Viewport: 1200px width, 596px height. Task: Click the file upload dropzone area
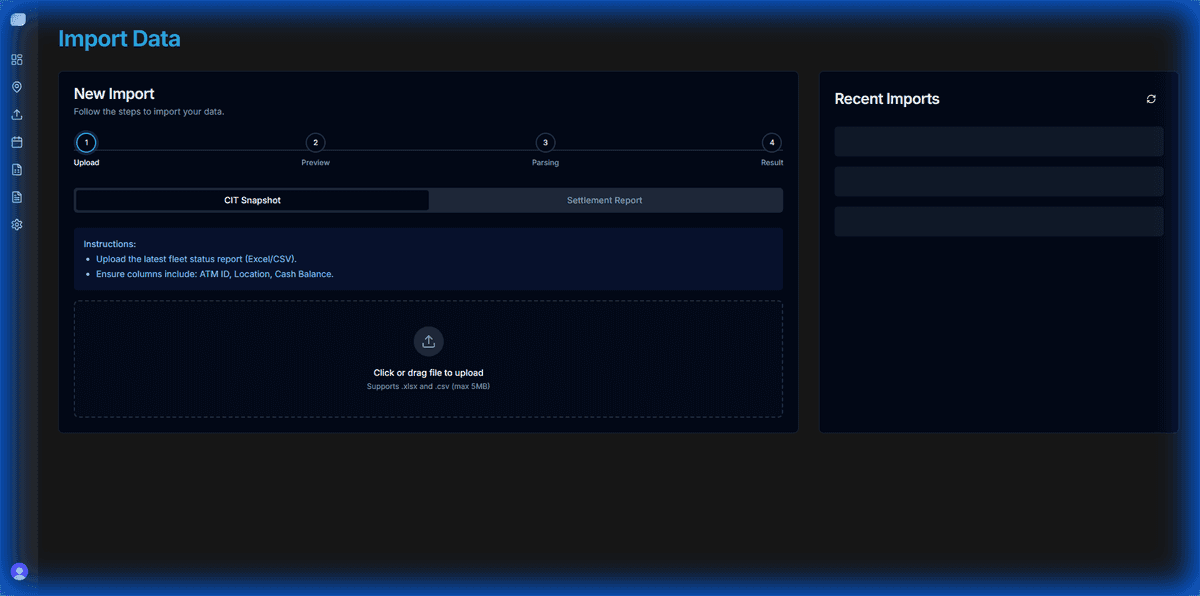[x=428, y=358]
